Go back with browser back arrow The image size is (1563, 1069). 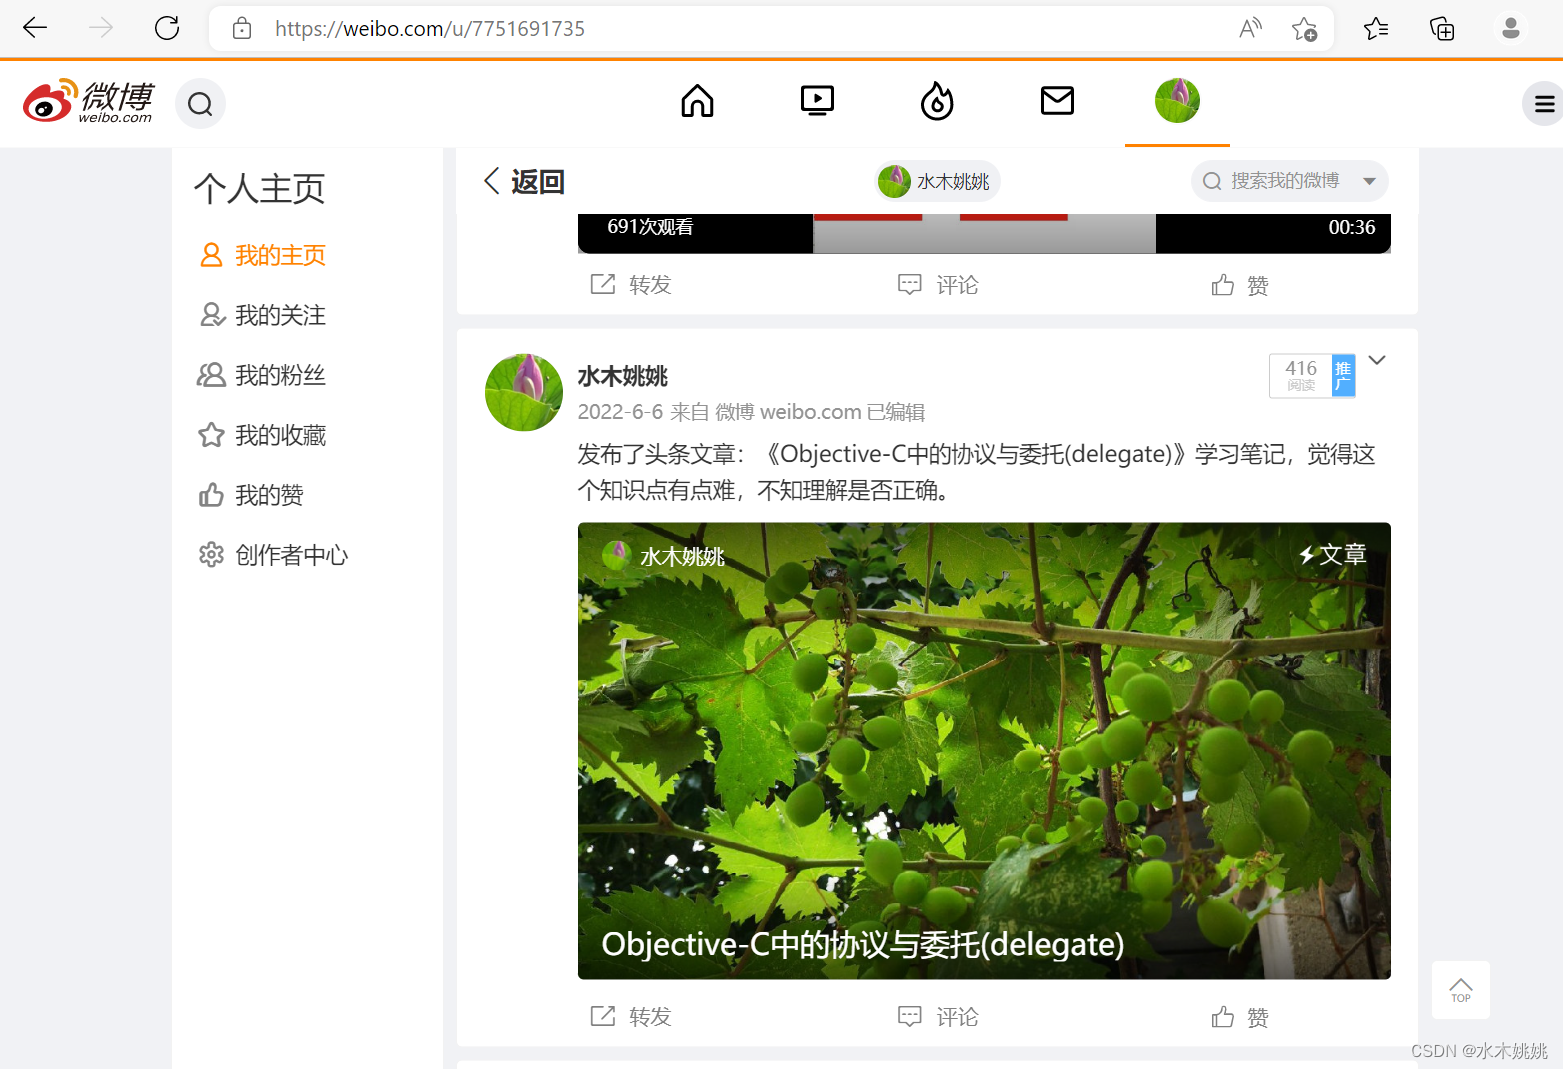pyautogui.click(x=35, y=28)
